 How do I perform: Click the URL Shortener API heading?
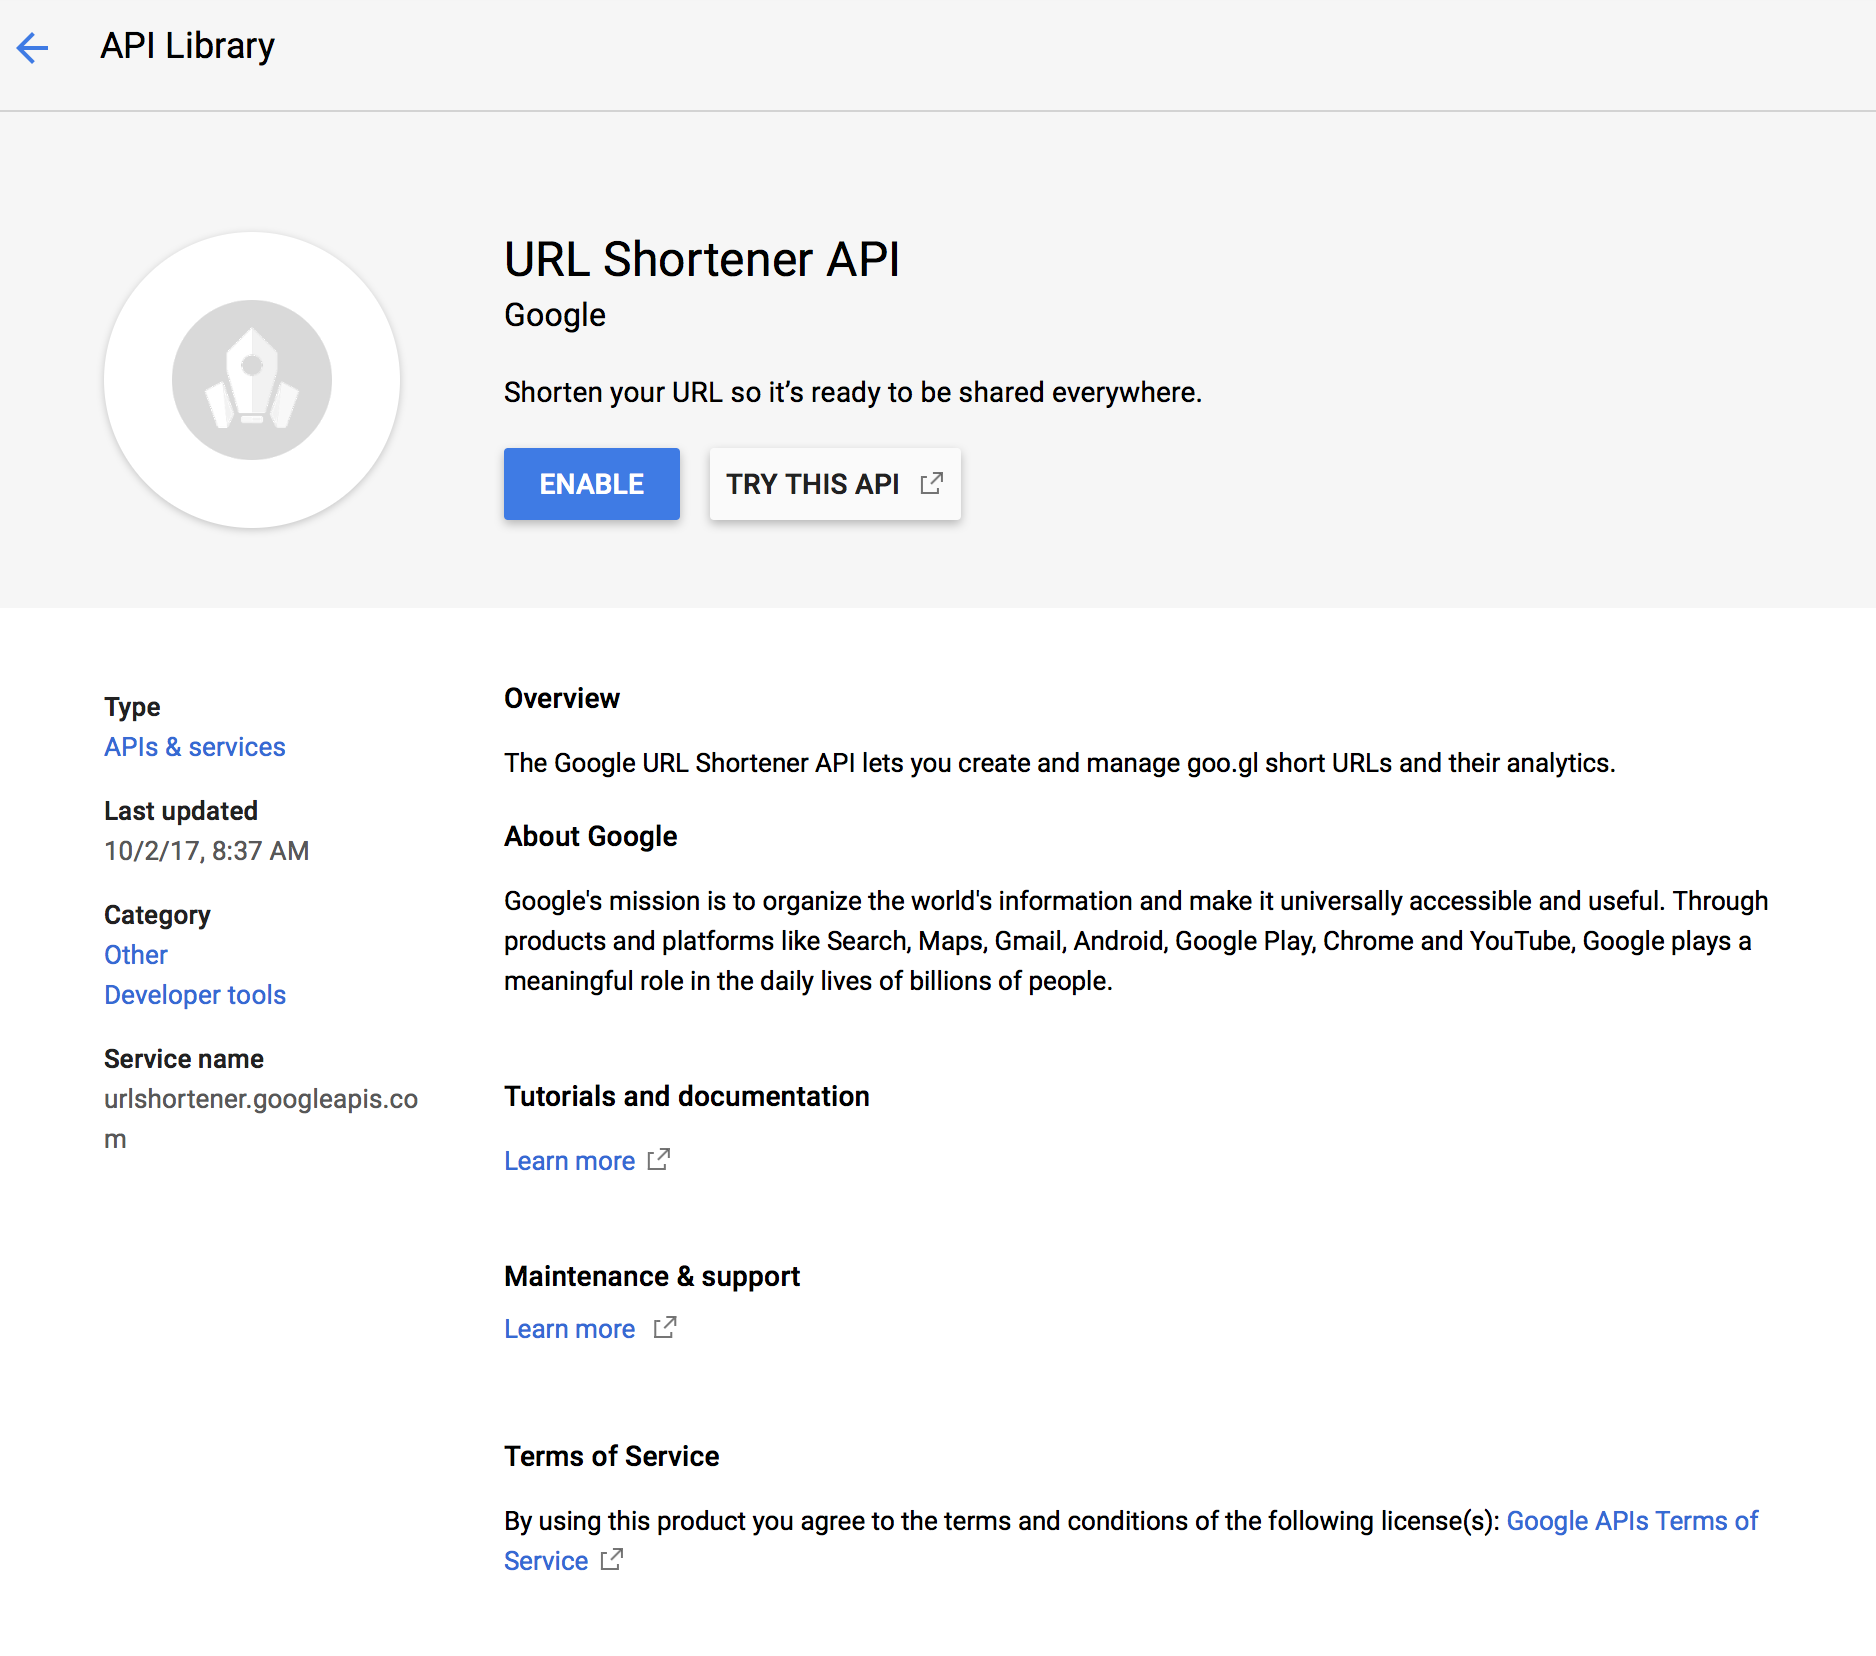click(x=702, y=259)
